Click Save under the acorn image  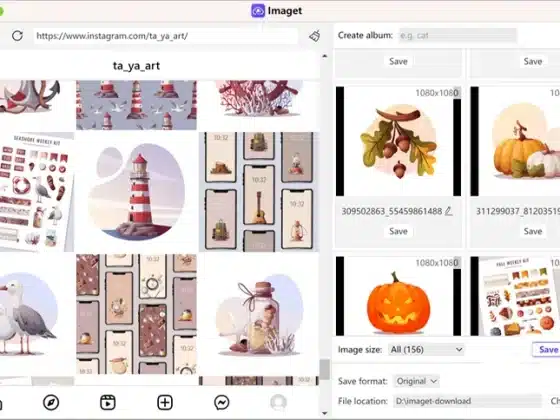tap(398, 231)
